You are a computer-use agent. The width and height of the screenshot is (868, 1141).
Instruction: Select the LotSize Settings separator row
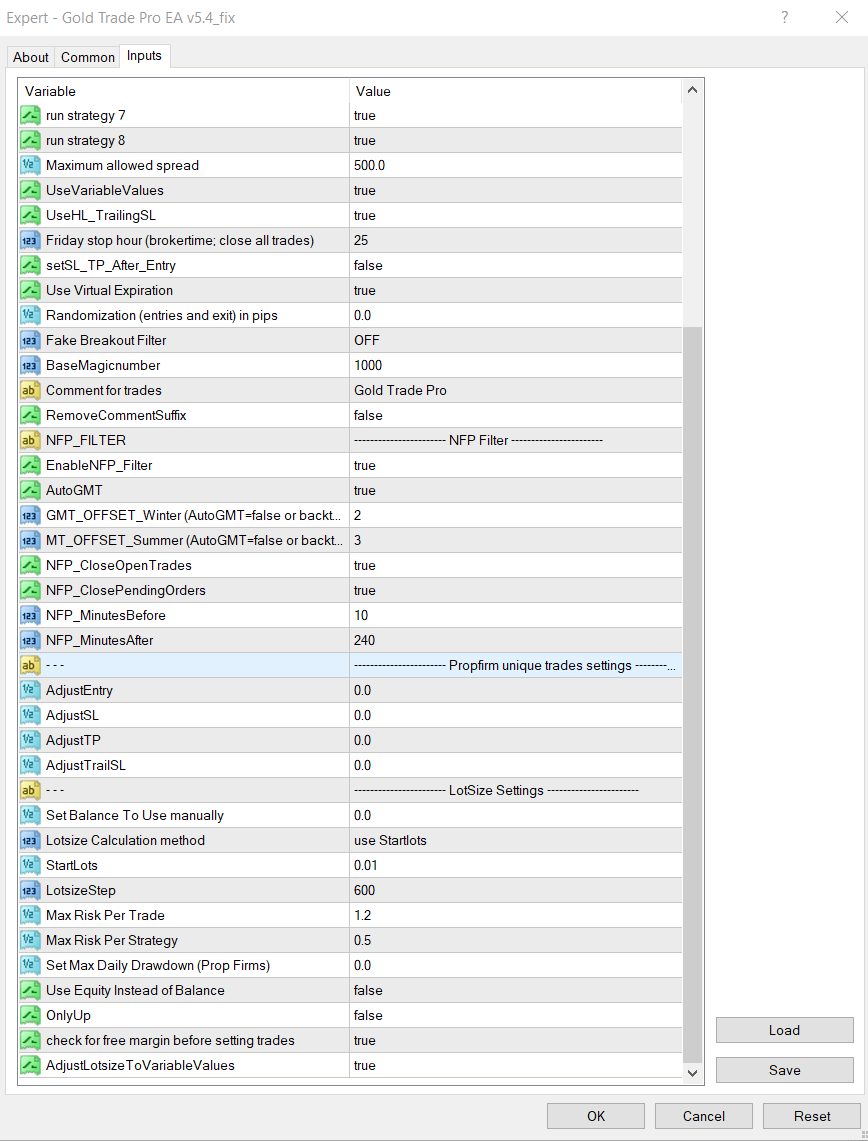(350, 790)
